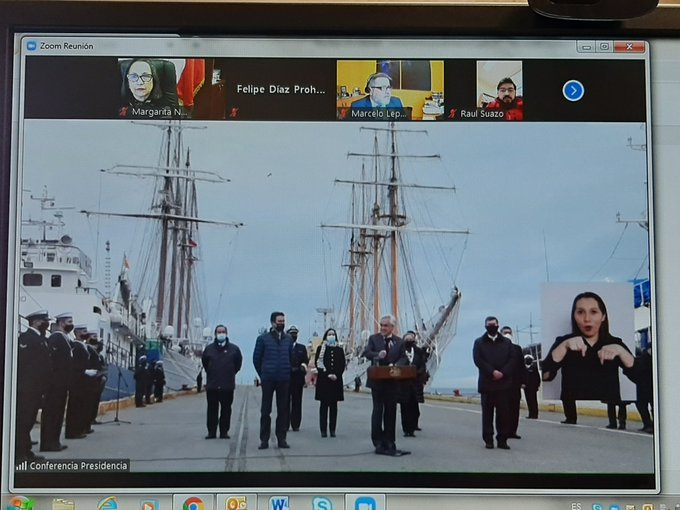Viewport: 680px width, 510px height.
Task: Click the main speaker video feed
Action: click(337, 297)
